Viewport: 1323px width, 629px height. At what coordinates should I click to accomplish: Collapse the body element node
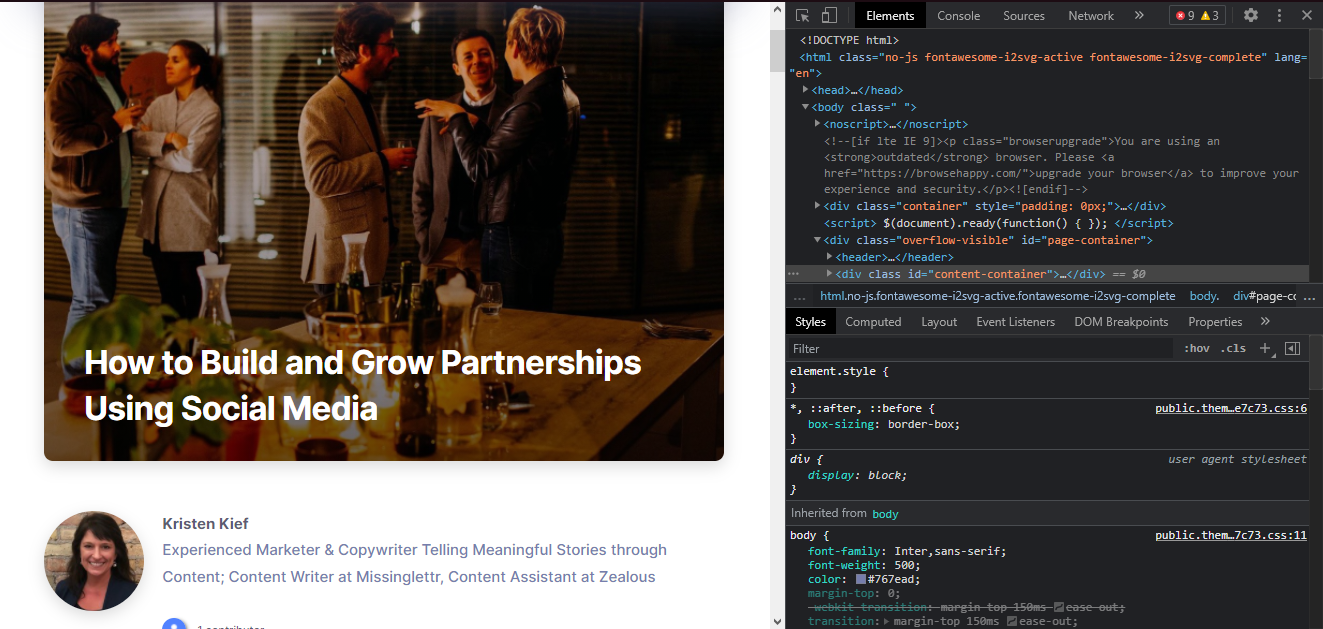tap(806, 107)
